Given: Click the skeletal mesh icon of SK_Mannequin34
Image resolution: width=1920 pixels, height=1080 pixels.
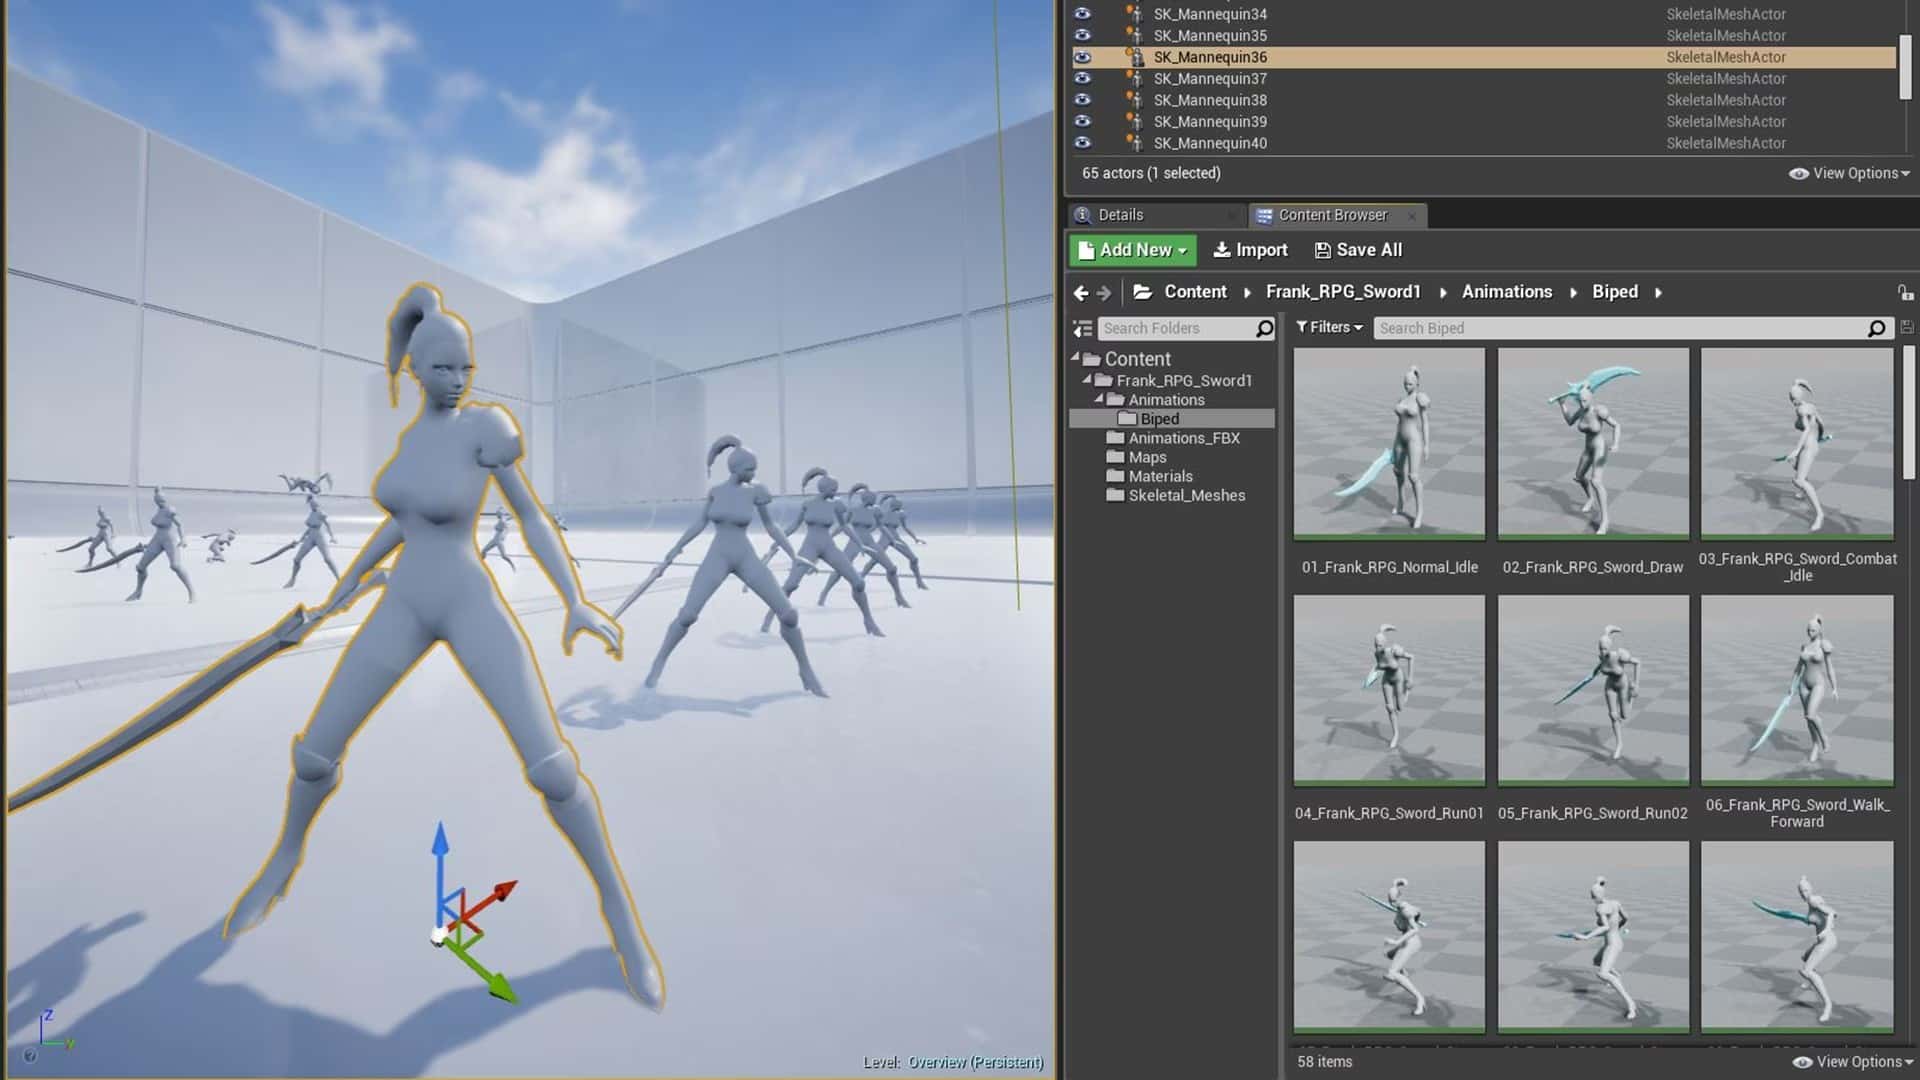Looking at the screenshot, I should click(1134, 14).
